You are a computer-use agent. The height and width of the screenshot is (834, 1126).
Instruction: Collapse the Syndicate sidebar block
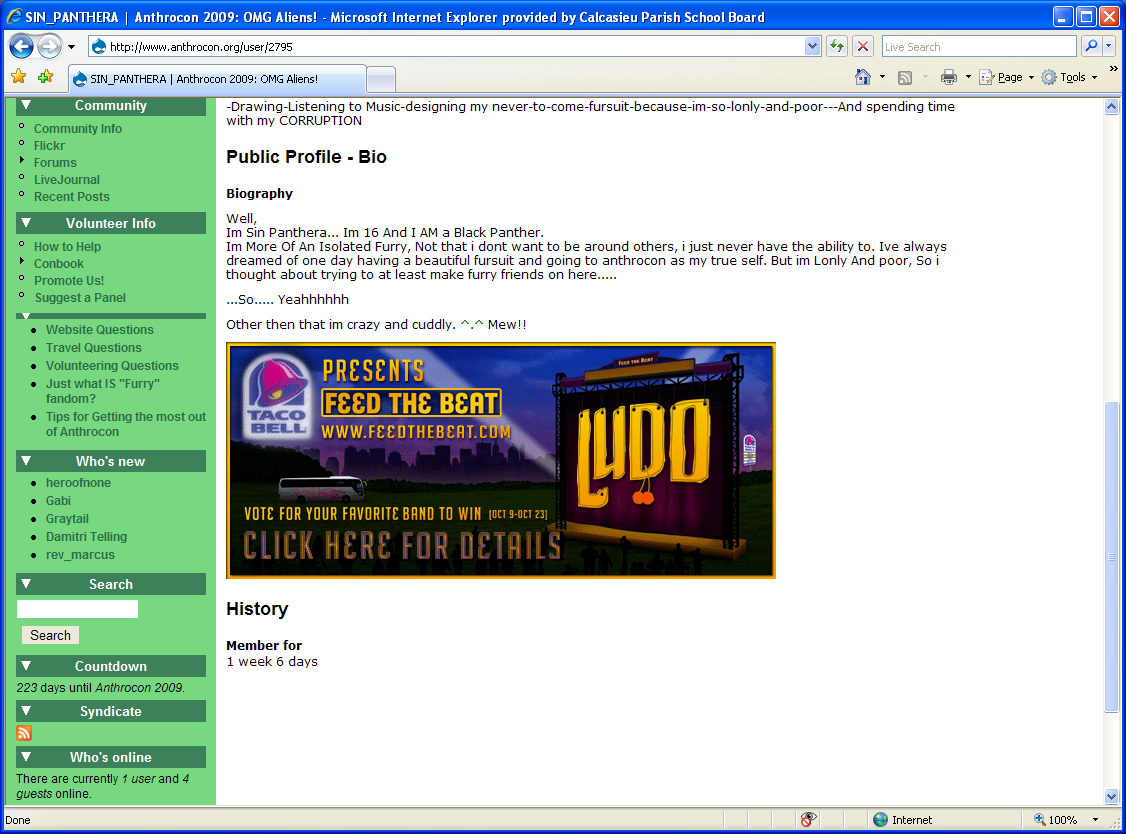coord(27,711)
